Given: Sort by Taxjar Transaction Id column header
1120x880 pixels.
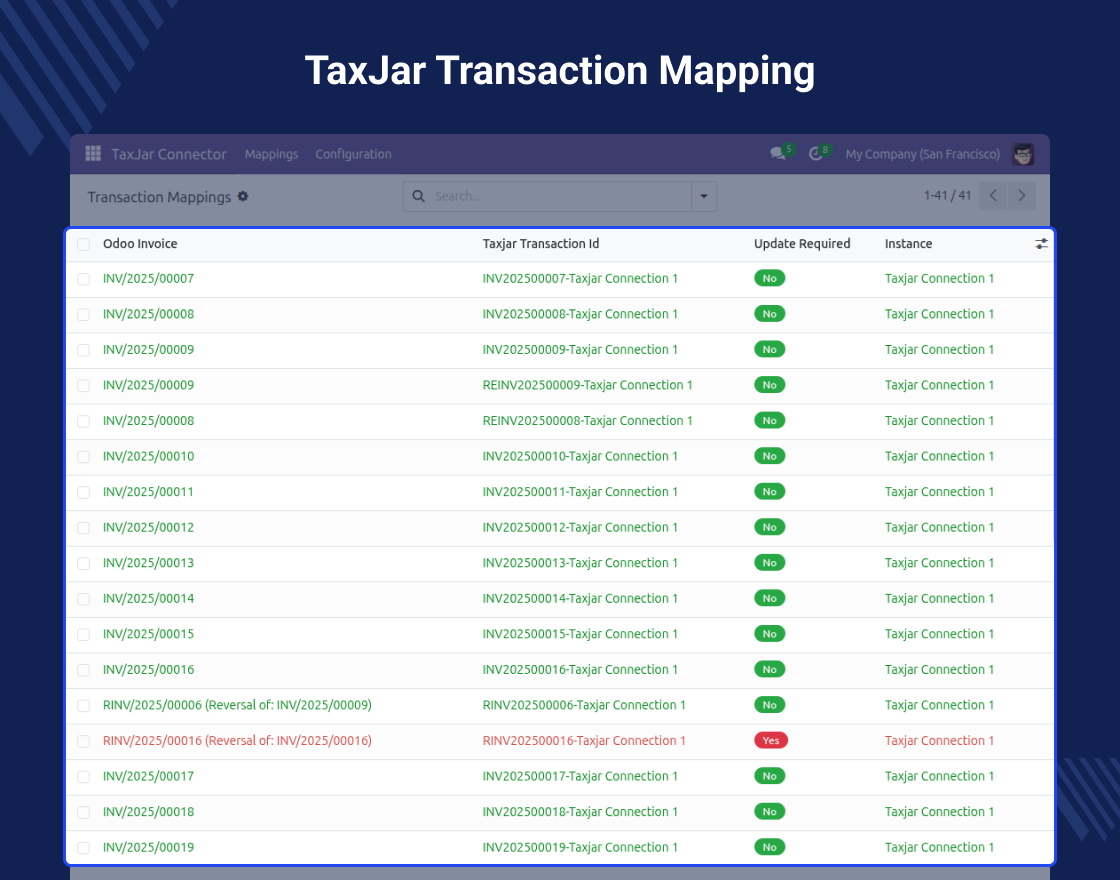Looking at the screenshot, I should (541, 244).
